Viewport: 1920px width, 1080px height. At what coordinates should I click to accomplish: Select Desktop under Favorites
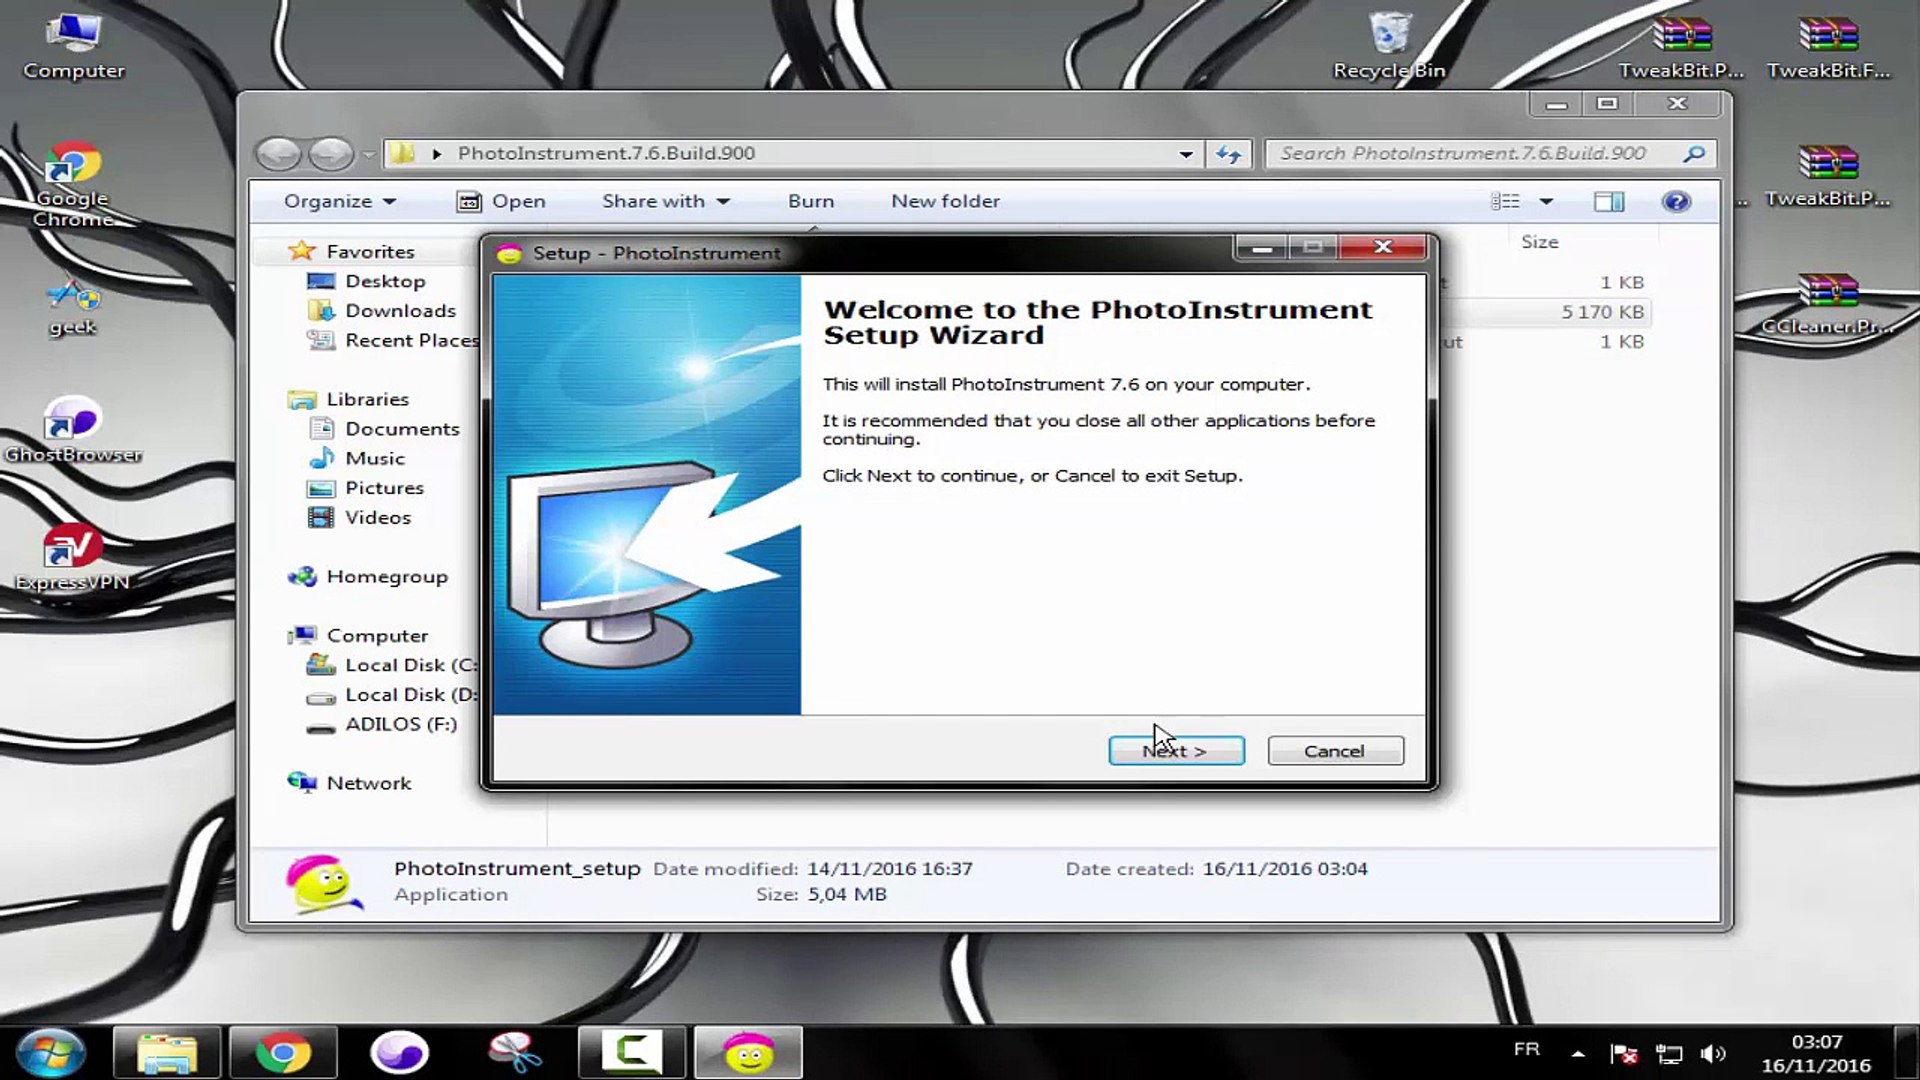click(x=385, y=281)
